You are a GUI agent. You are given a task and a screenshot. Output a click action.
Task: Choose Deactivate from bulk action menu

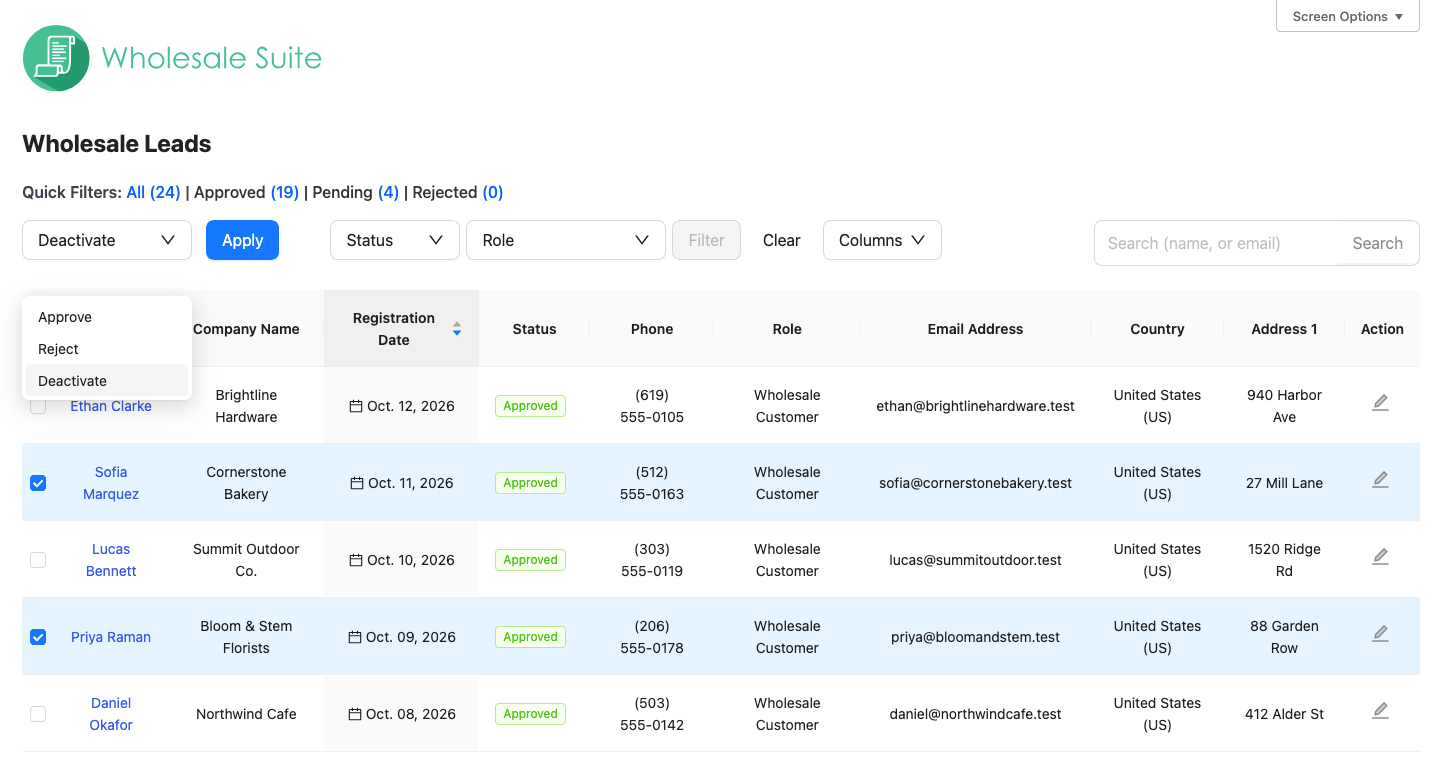[107, 381]
